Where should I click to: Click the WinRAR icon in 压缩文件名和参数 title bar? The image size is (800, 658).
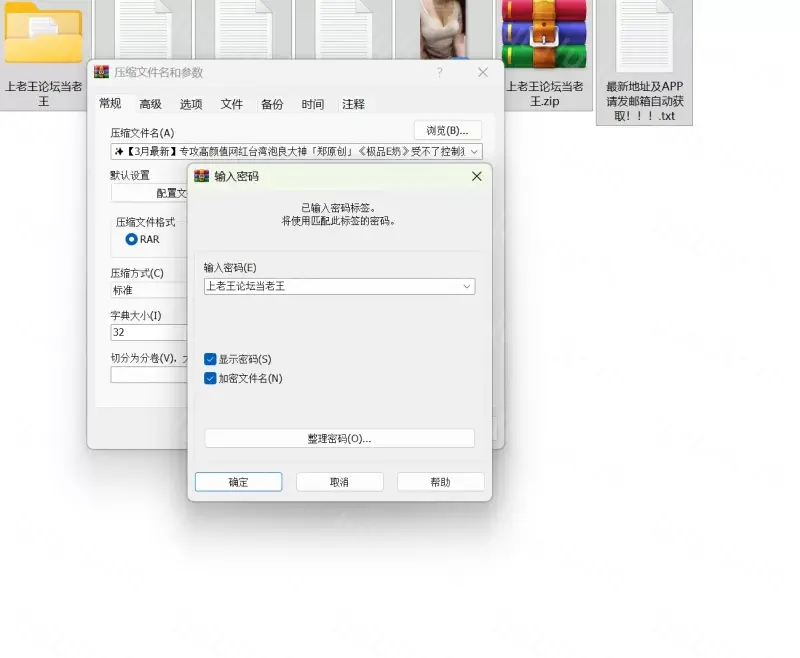pos(102,73)
